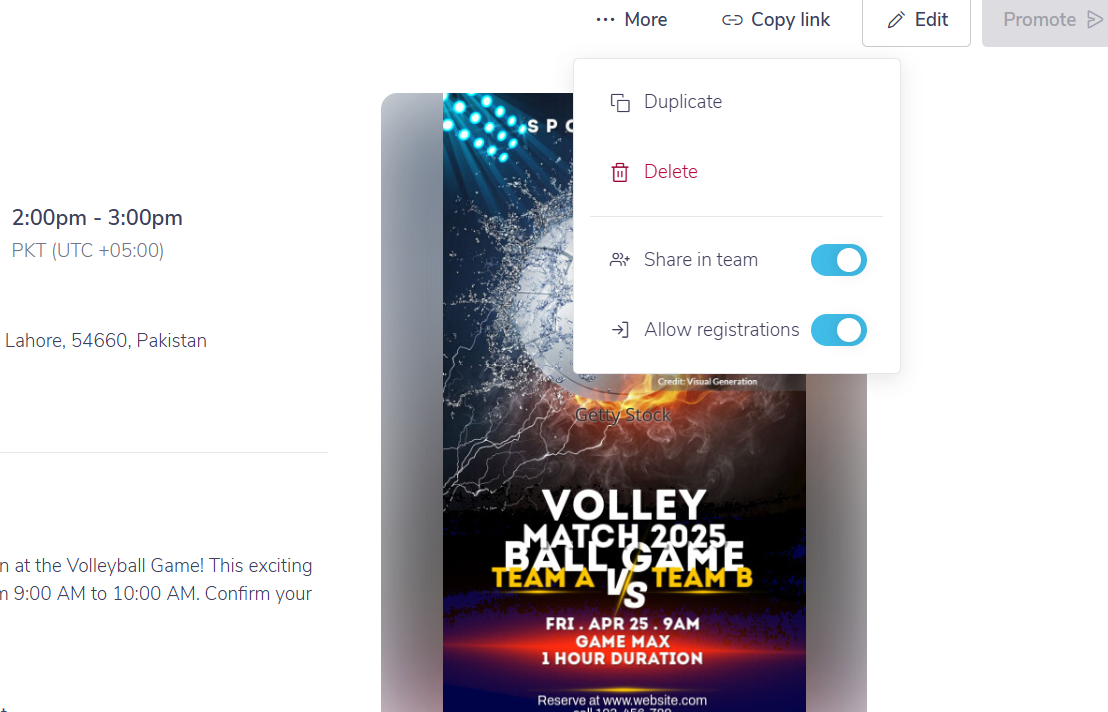Click the paper-plane icon on Promote button
The image size is (1108, 712).
coord(1094,20)
